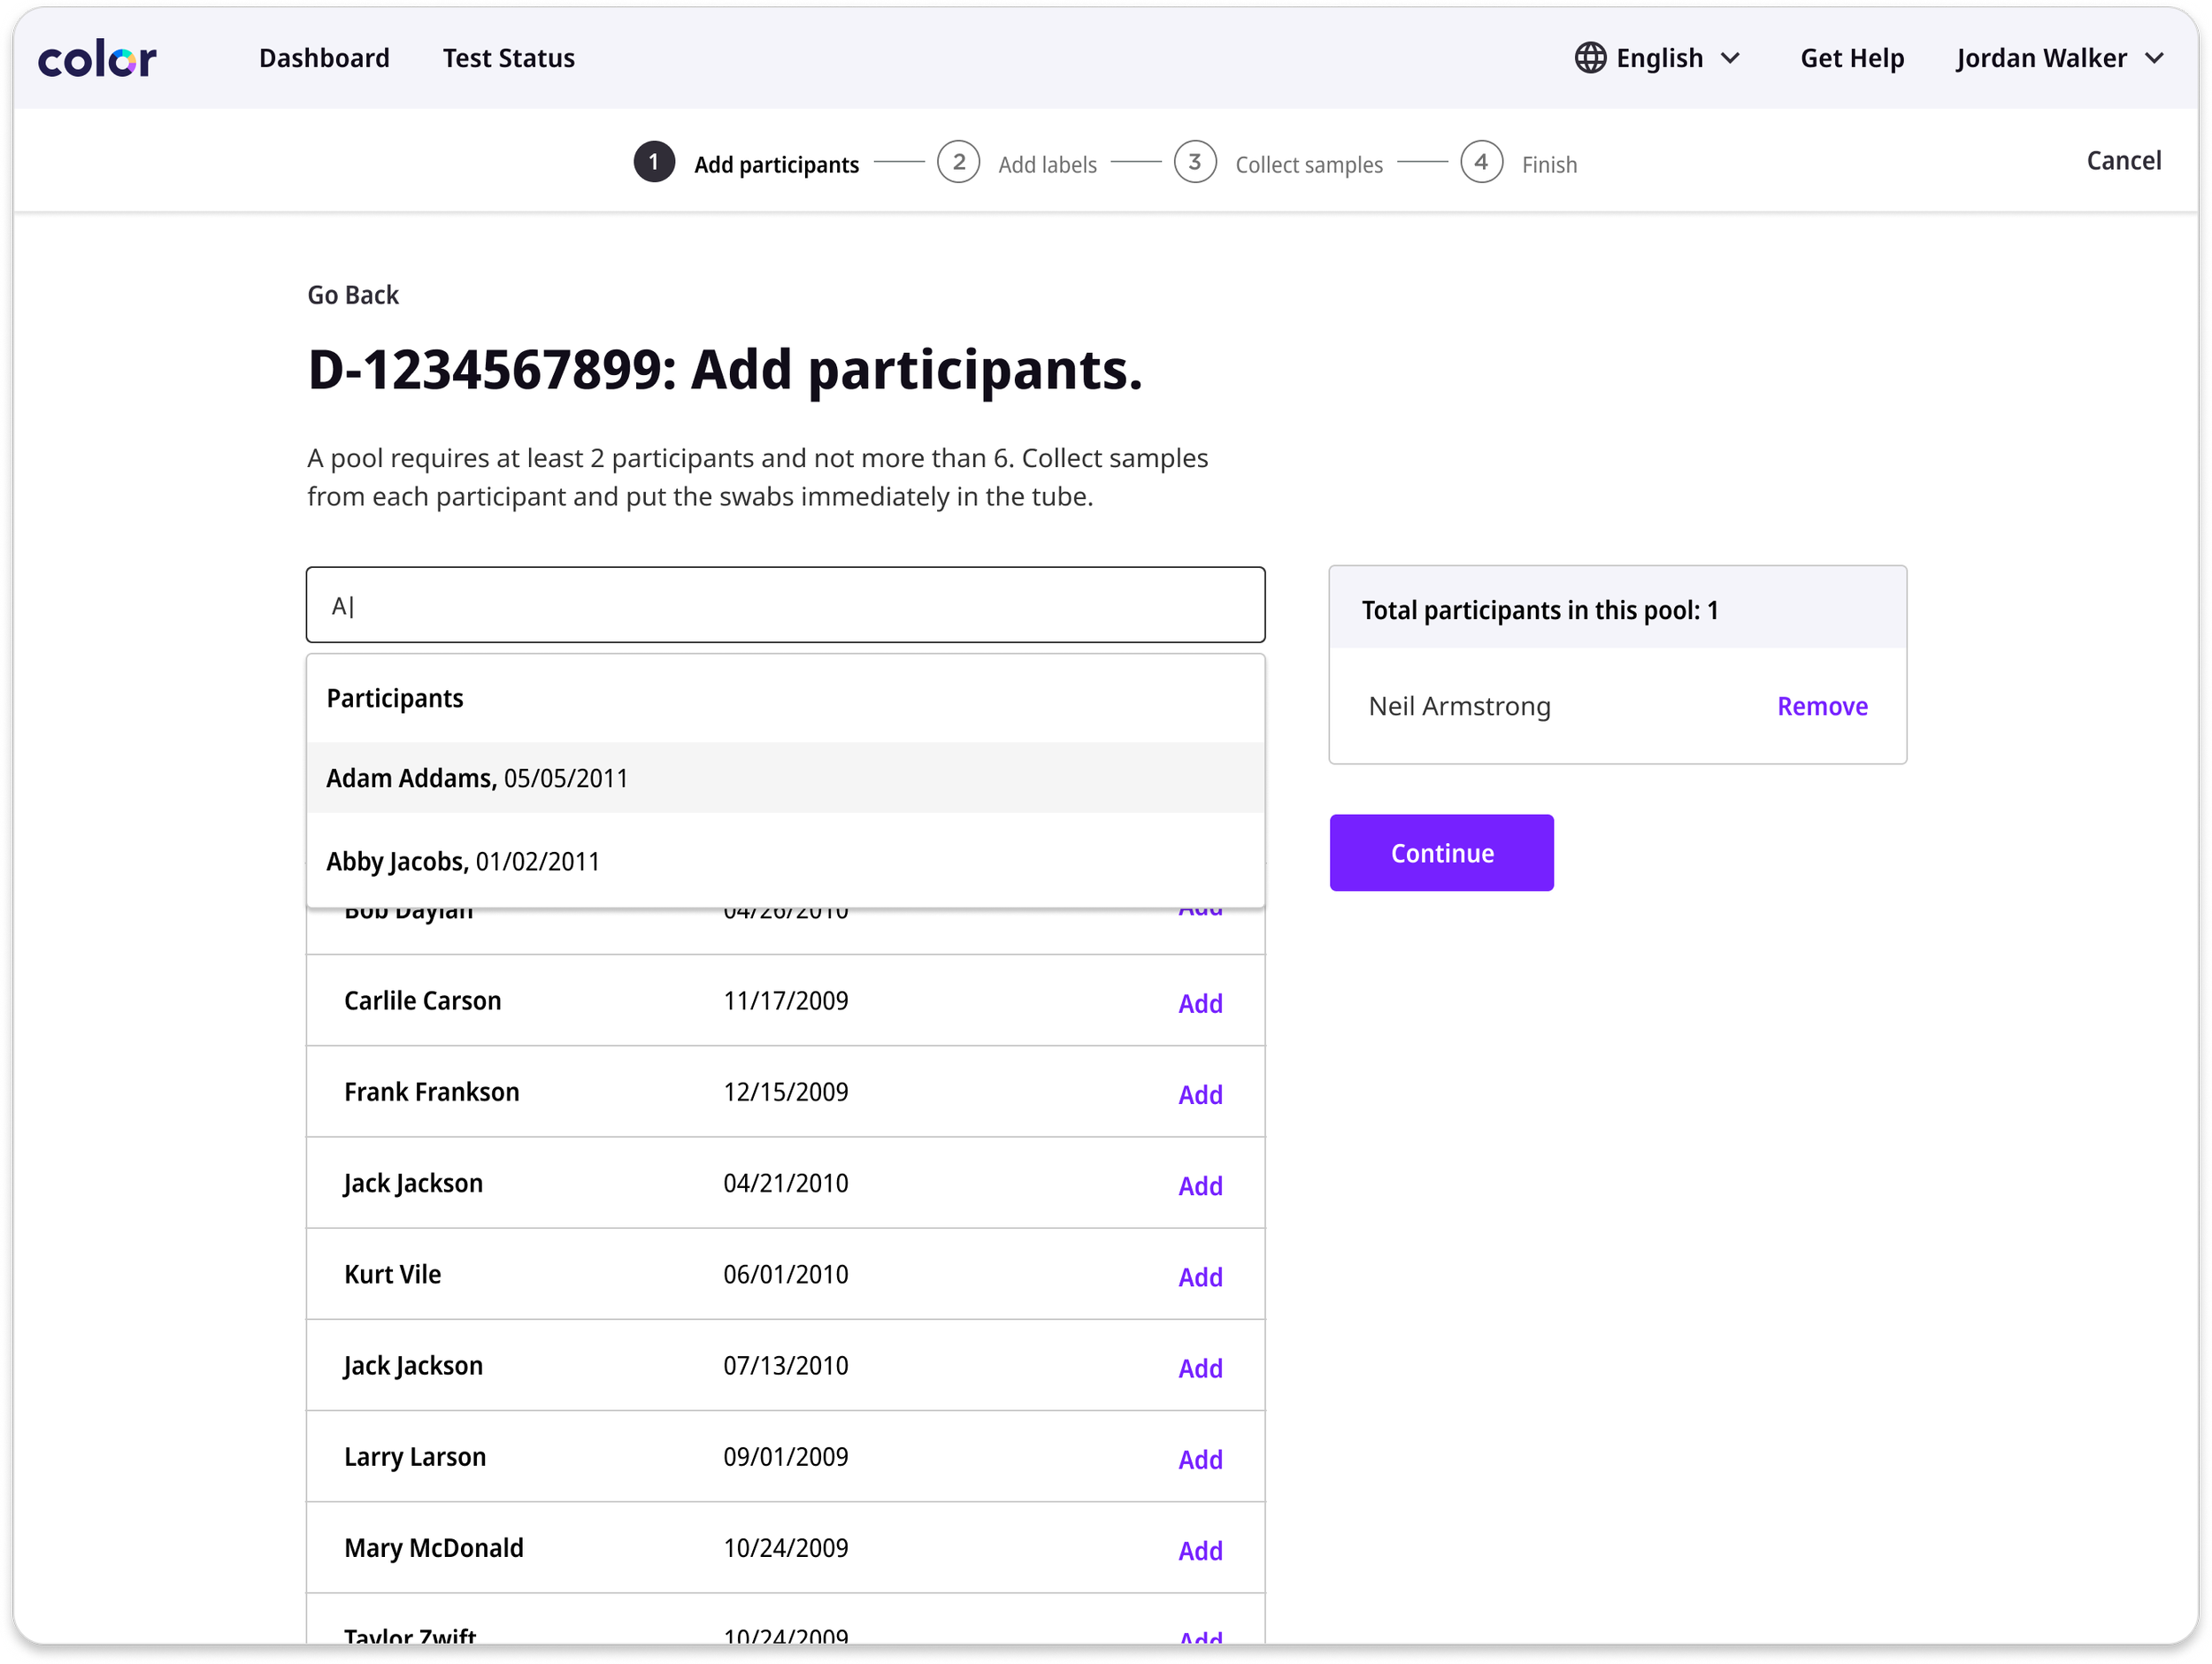This screenshot has height=1664, width=2212.
Task: Remove Neil Armstrong from pool
Action: point(1821,706)
